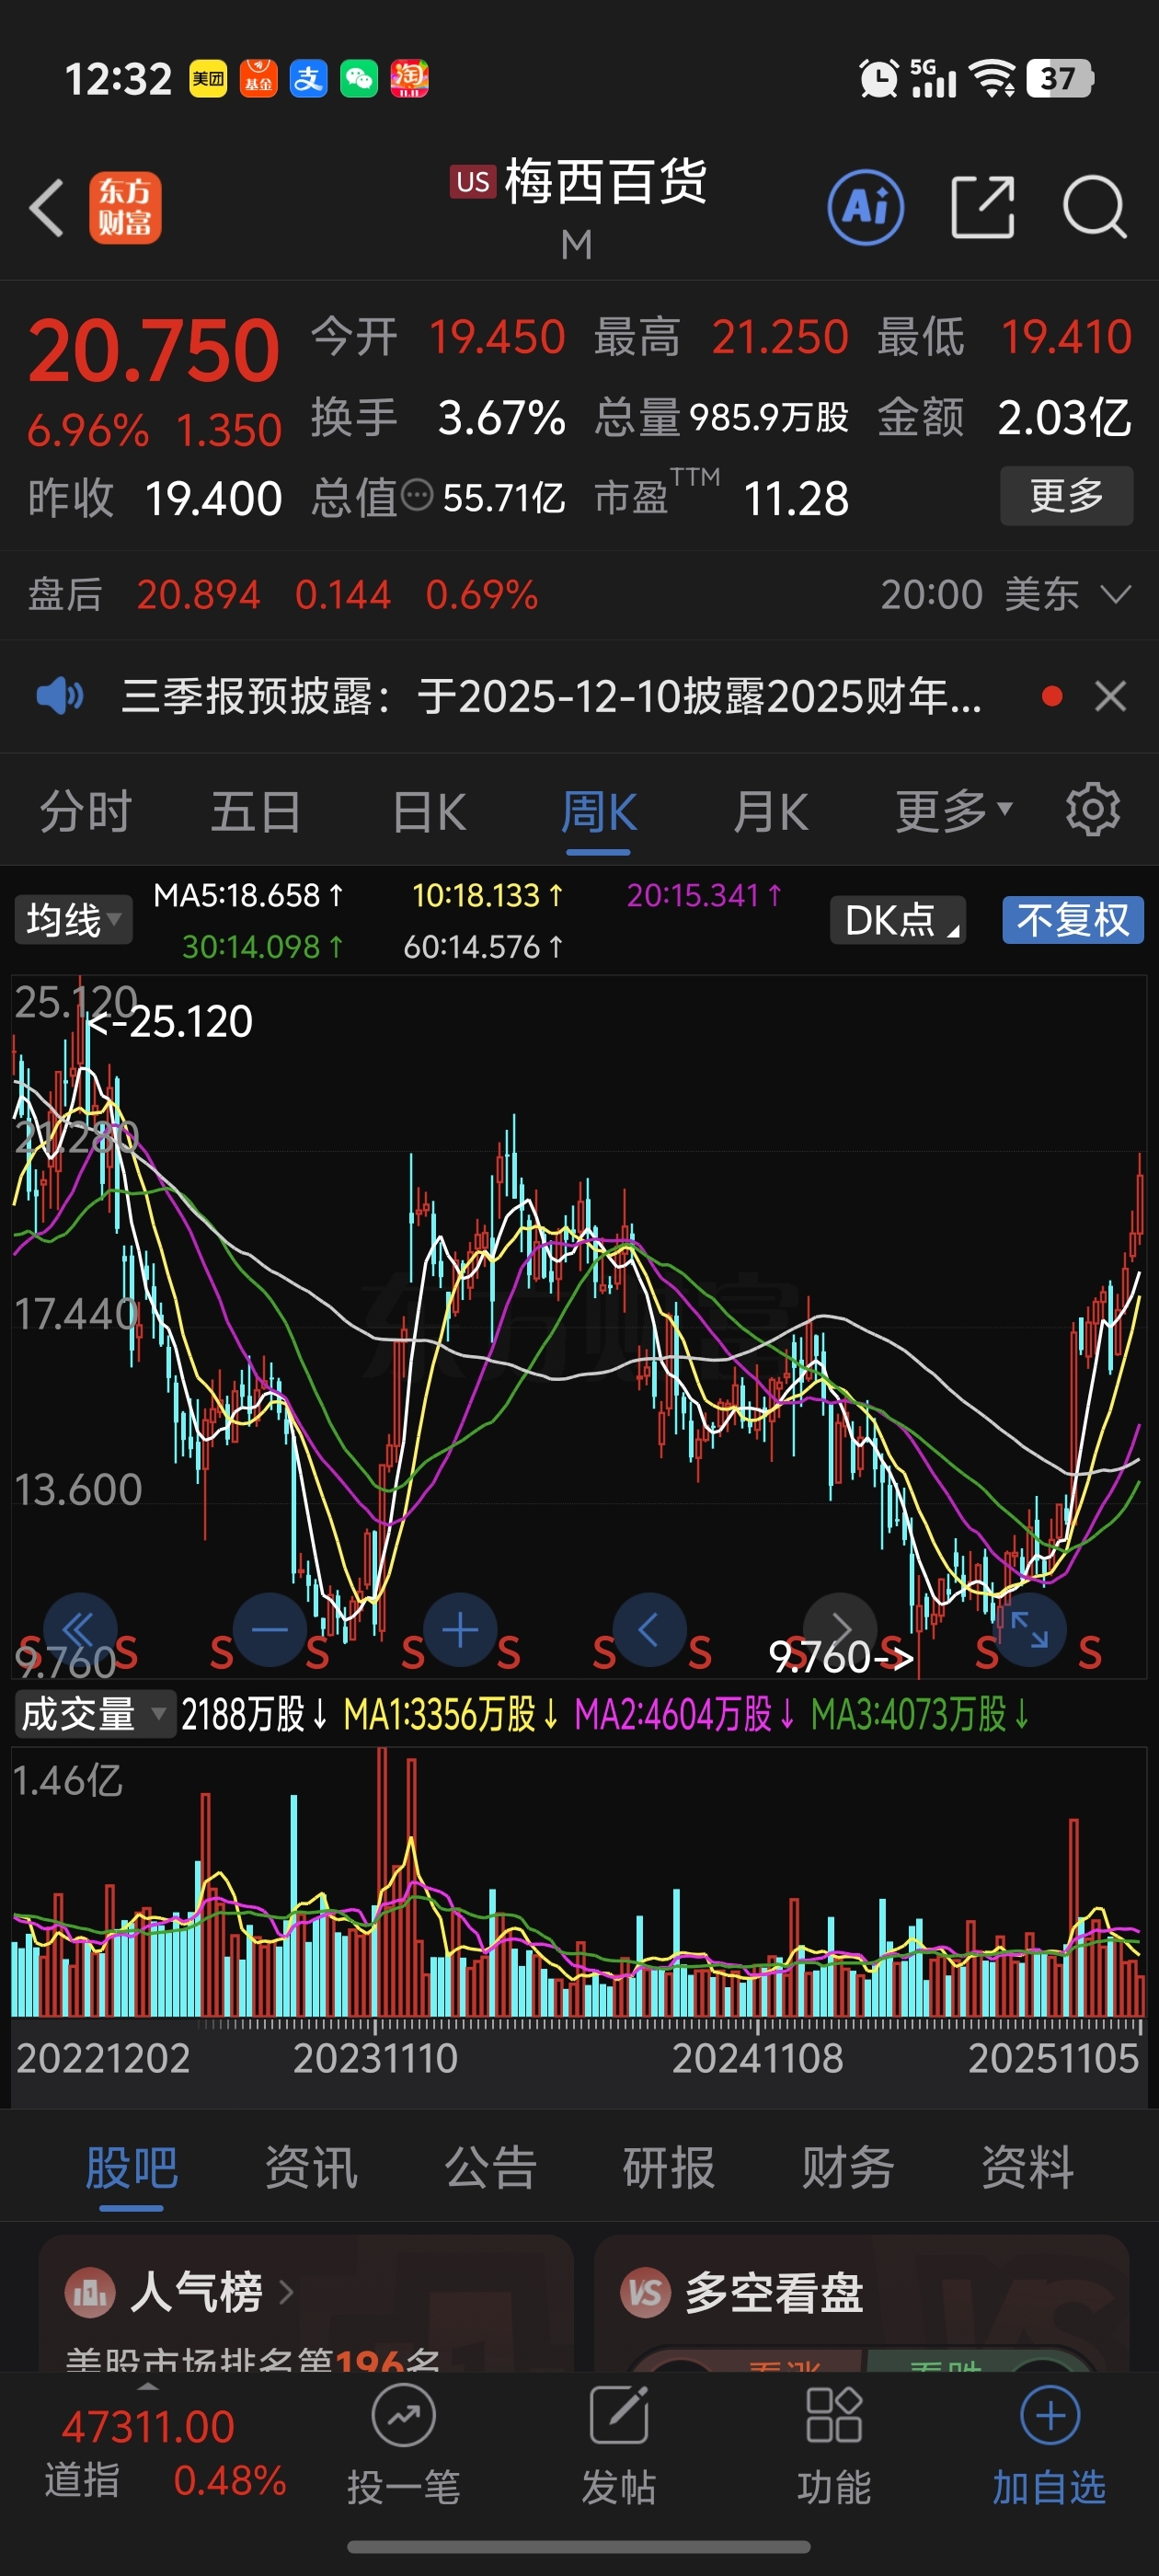Open the Ai assistant icon
Screen dimensions: 1159x2576
(866, 208)
